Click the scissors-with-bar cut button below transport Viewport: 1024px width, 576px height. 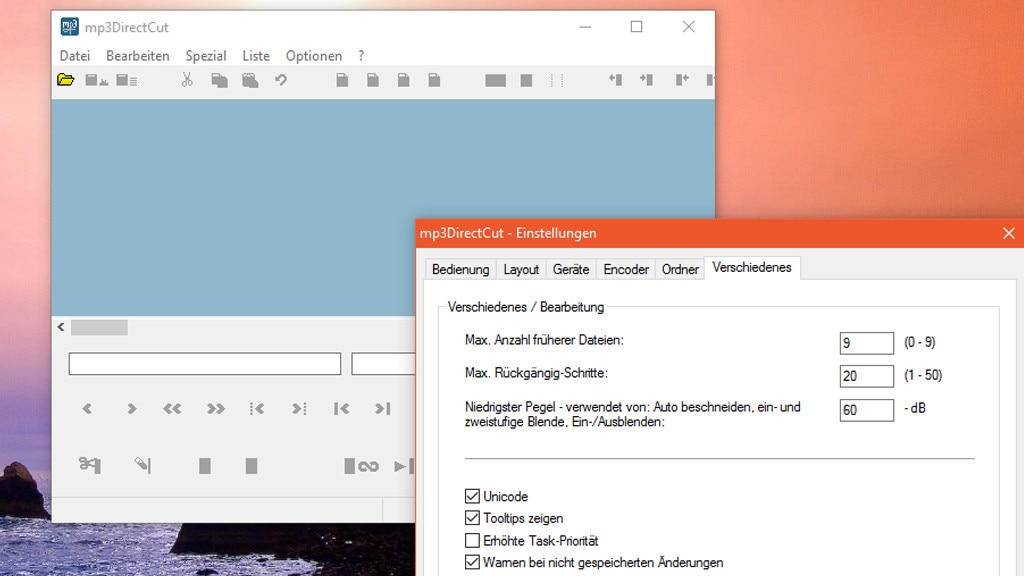[x=89, y=465]
